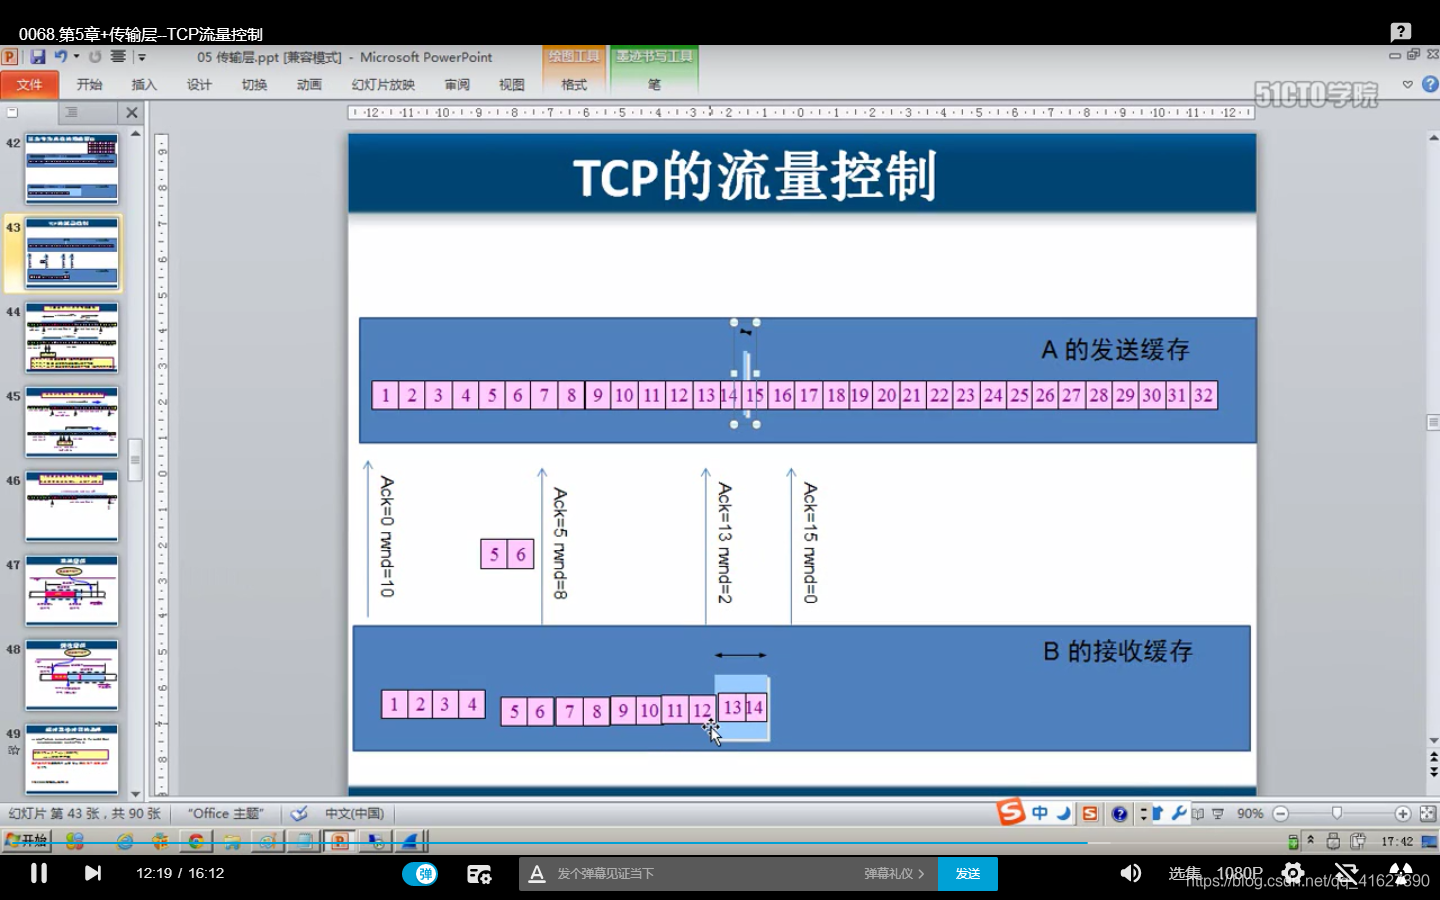Click the greyed Redo icon
This screenshot has height=900, width=1440.
coord(95,57)
